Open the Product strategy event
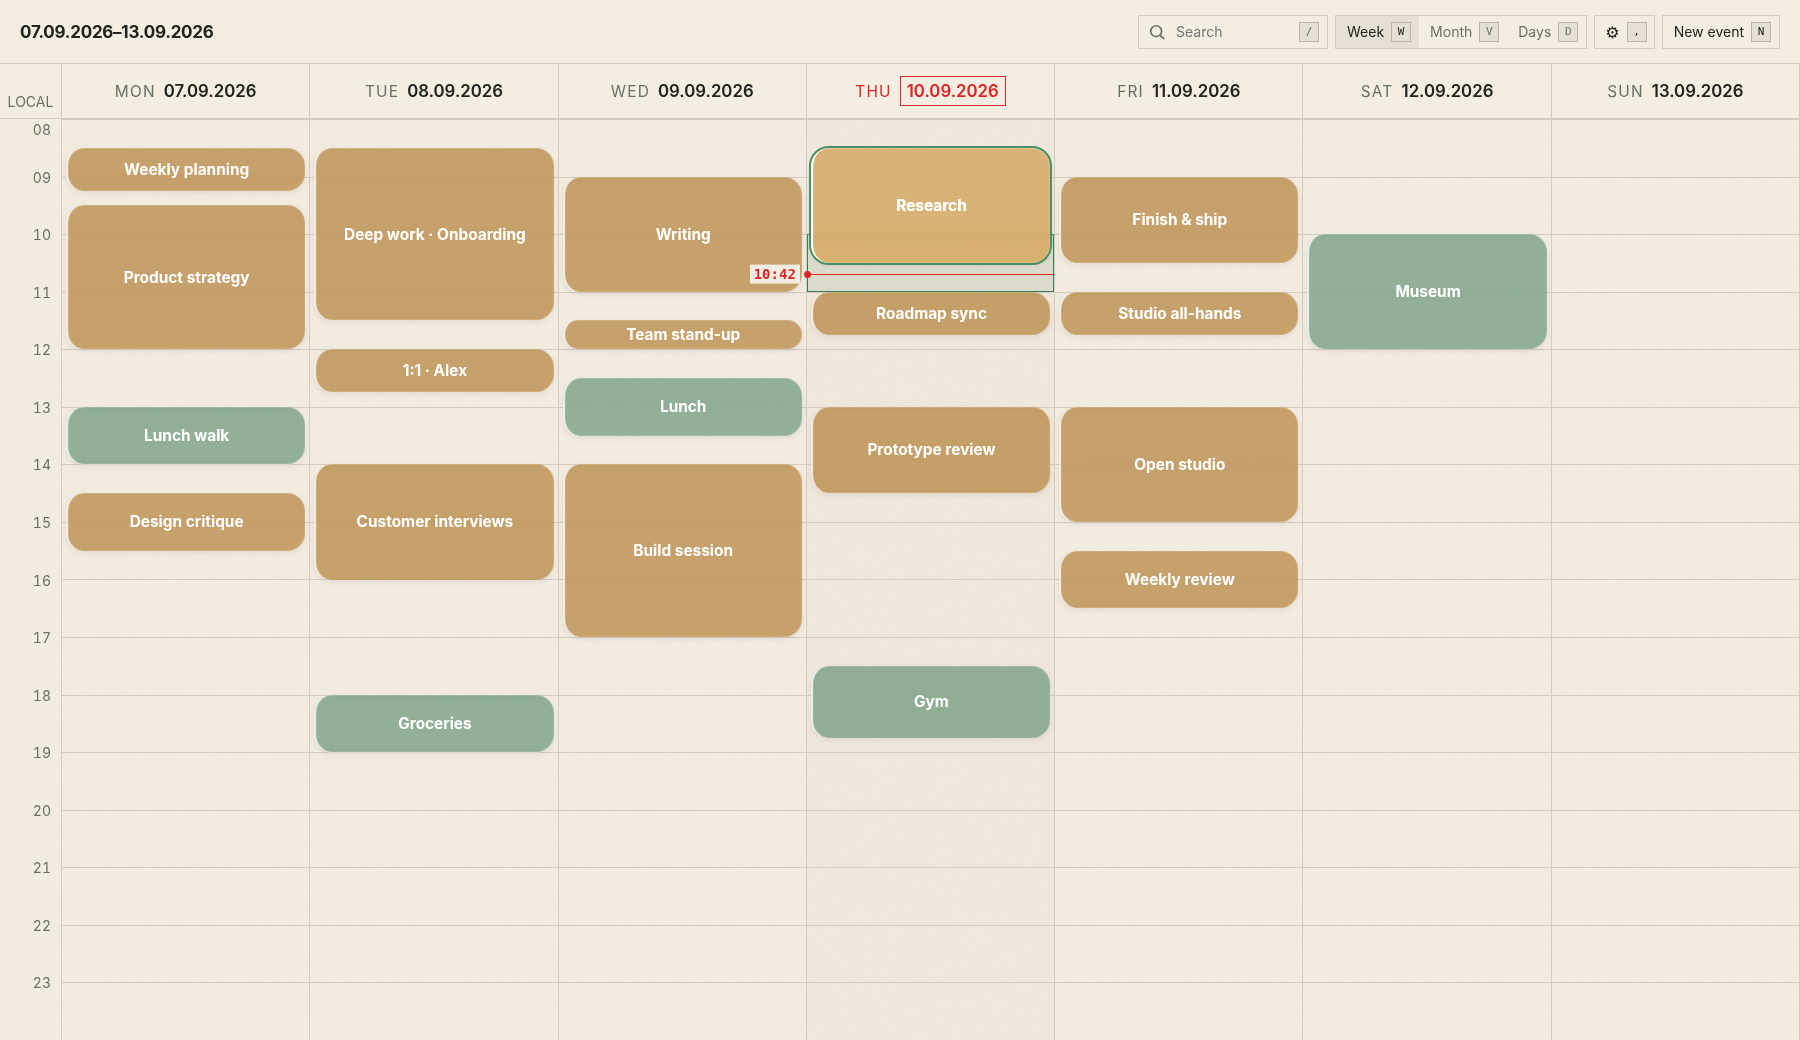 click(x=186, y=277)
